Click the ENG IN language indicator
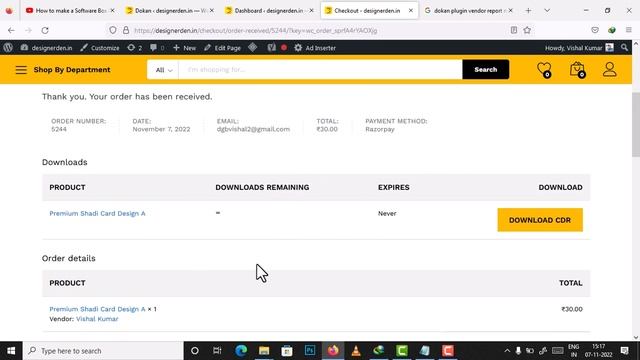640x360 pixels. coord(573,351)
